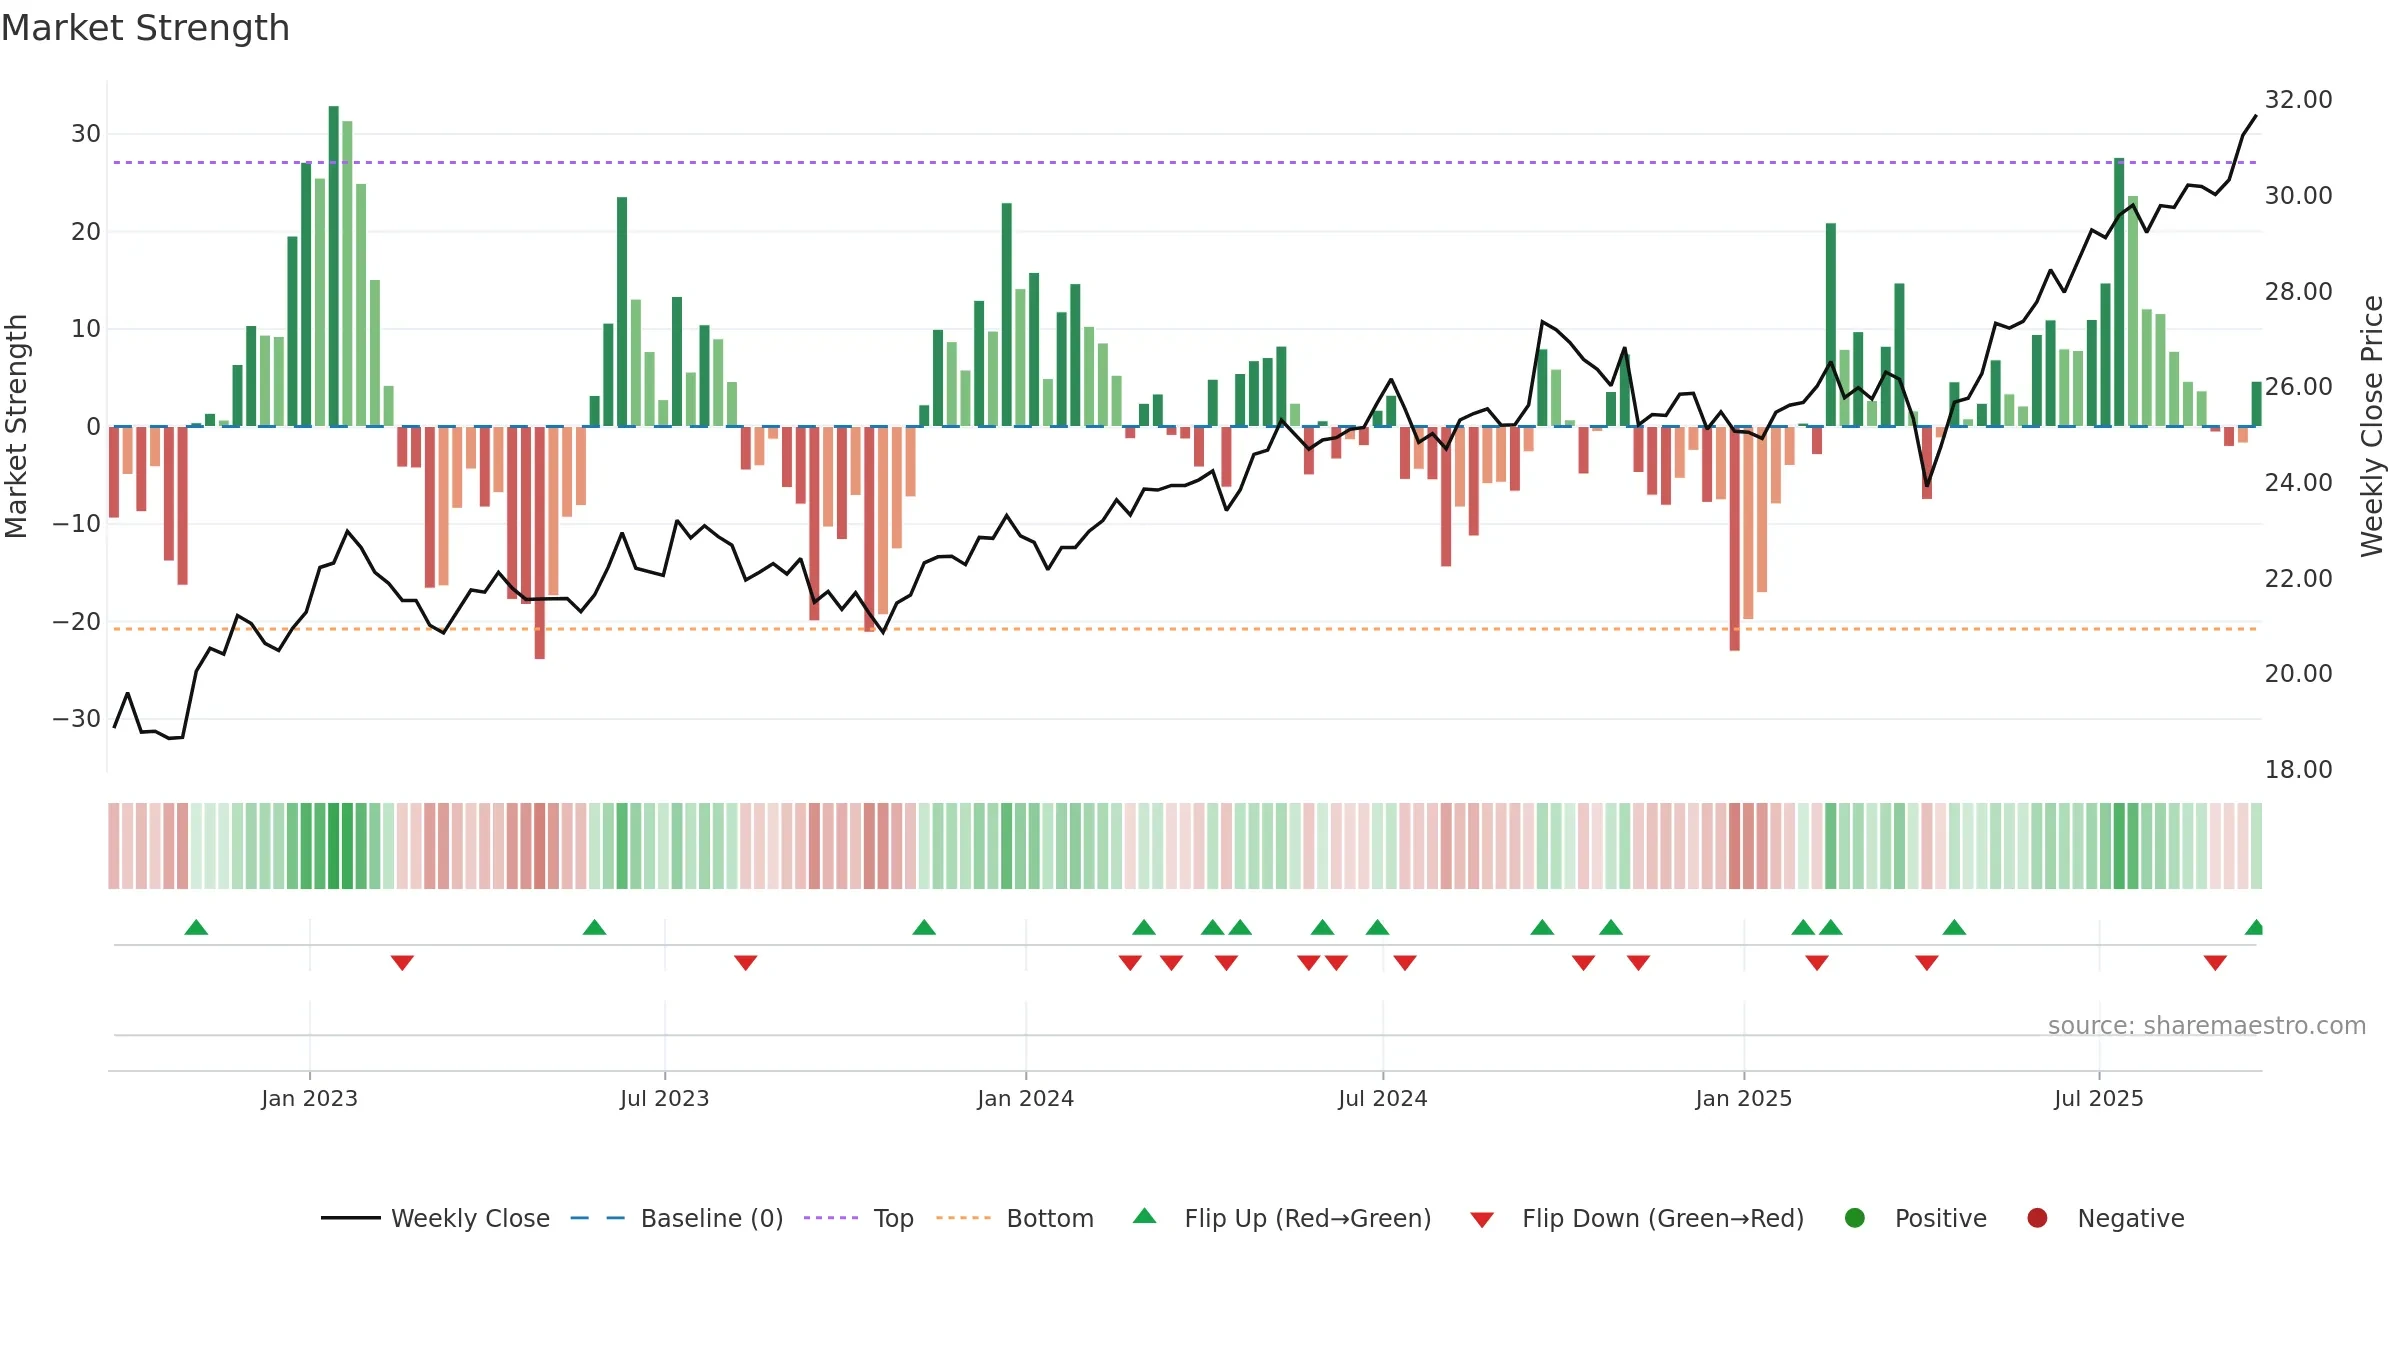Click the 0 strength axis label
Viewport: 2400px width, 1350px height.
93,426
